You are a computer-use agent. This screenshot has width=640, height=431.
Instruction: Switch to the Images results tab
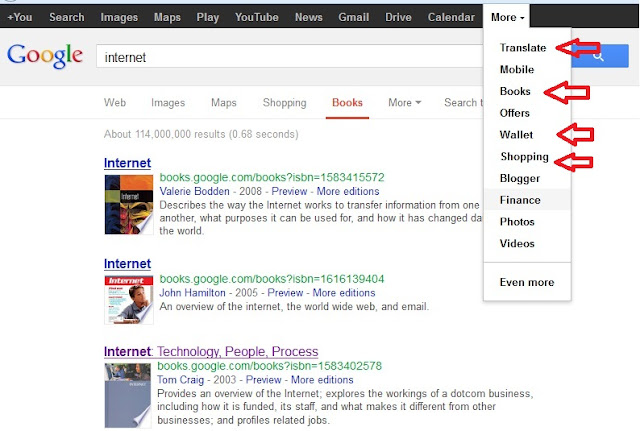[x=168, y=102]
